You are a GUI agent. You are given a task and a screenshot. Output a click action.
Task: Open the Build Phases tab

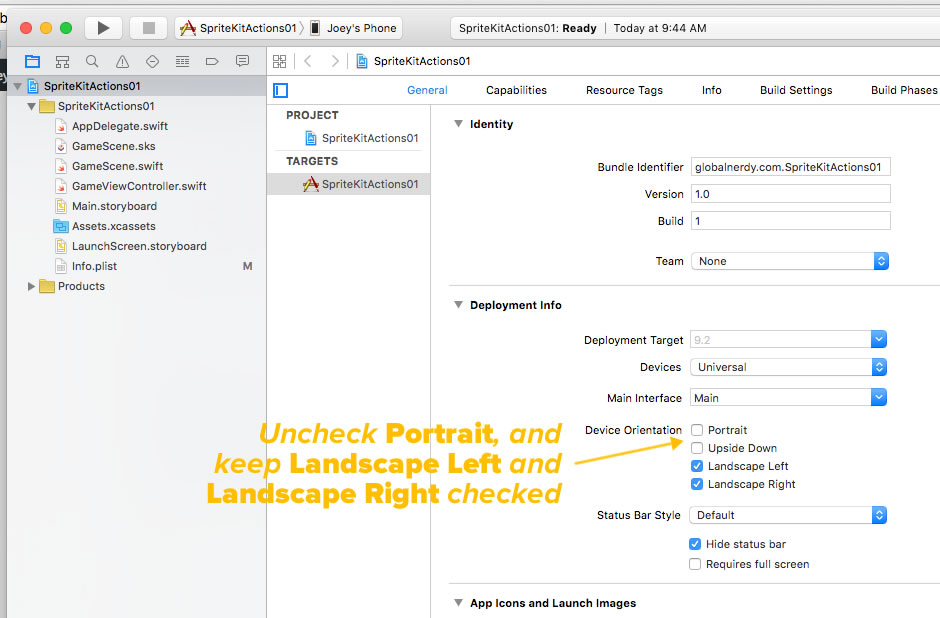click(904, 90)
